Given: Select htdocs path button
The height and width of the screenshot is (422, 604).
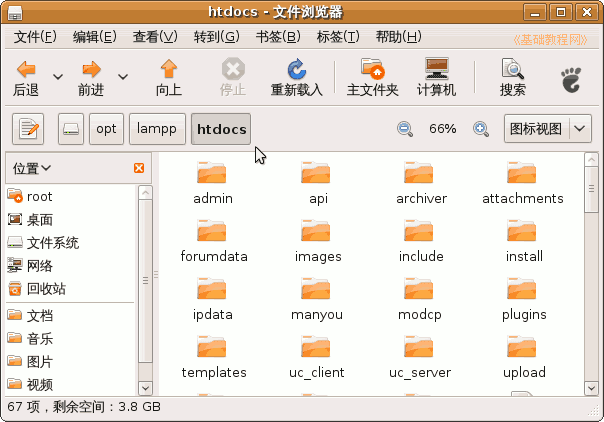Looking at the screenshot, I should pos(221,129).
